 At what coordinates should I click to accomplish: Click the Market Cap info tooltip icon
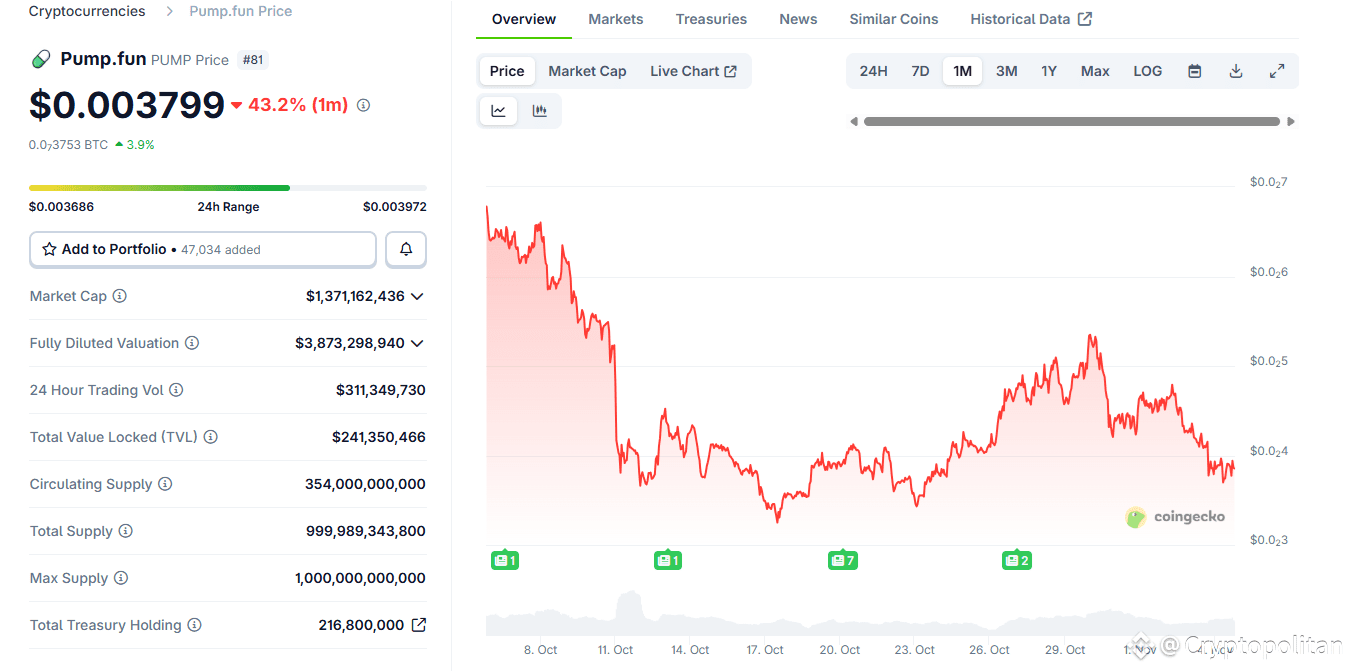[120, 296]
